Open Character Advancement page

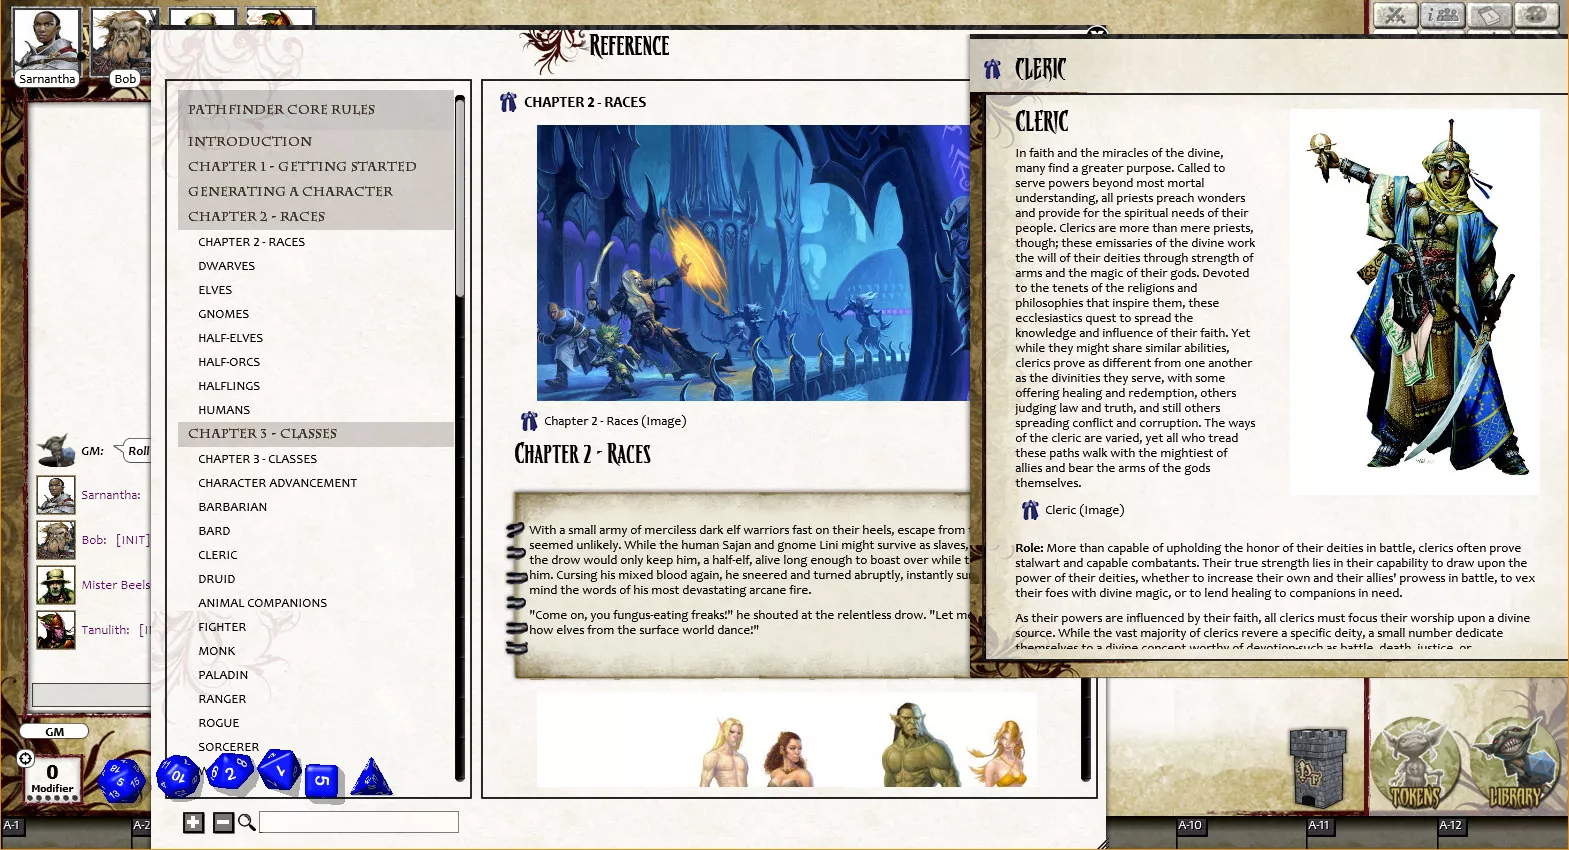click(x=277, y=483)
